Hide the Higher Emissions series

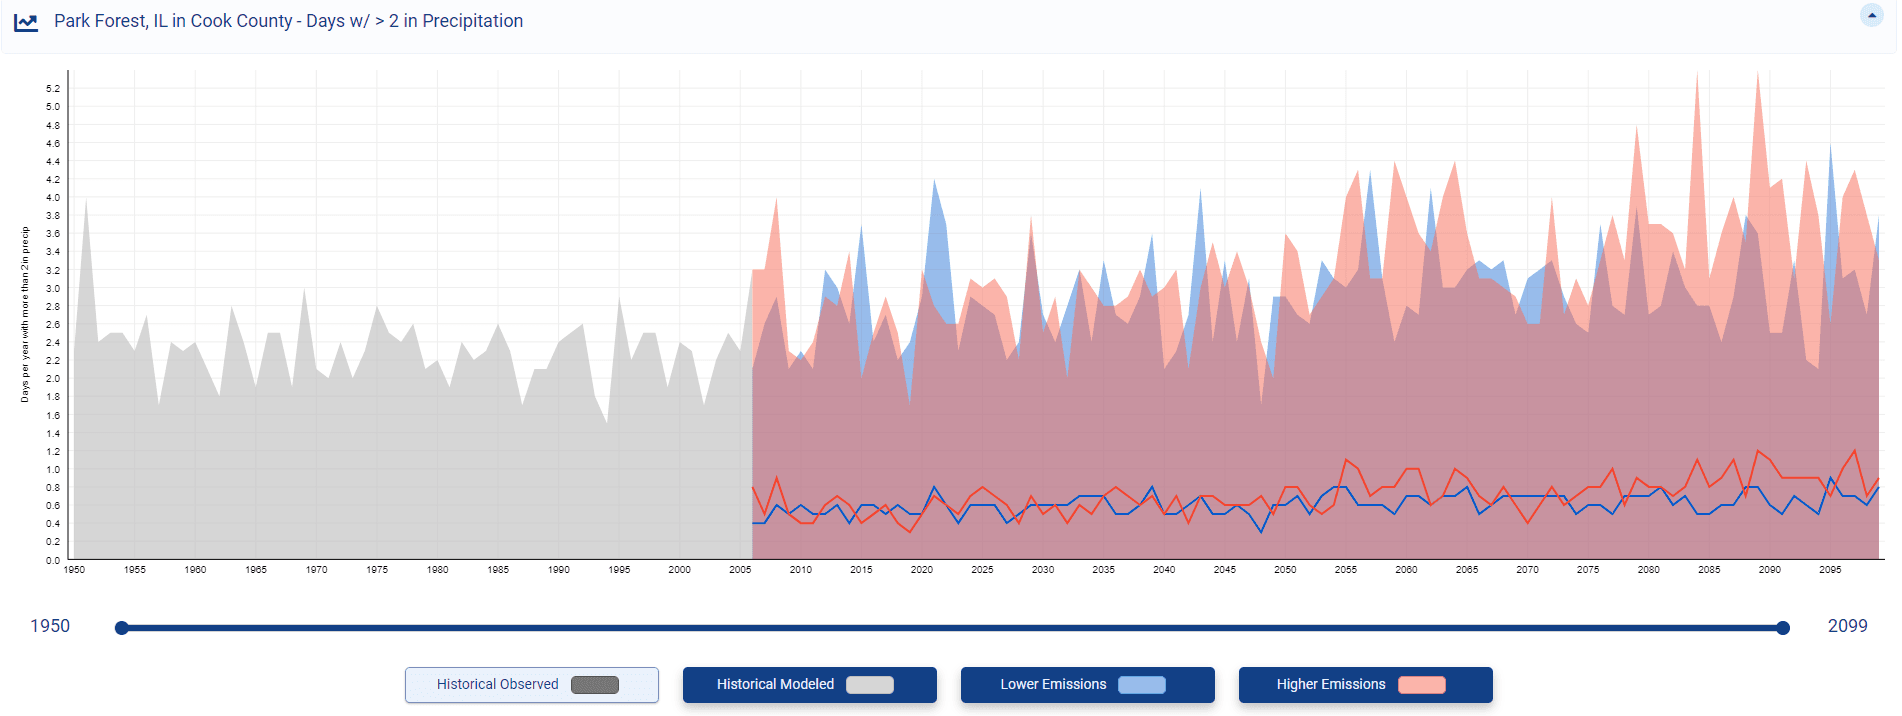[1331, 685]
